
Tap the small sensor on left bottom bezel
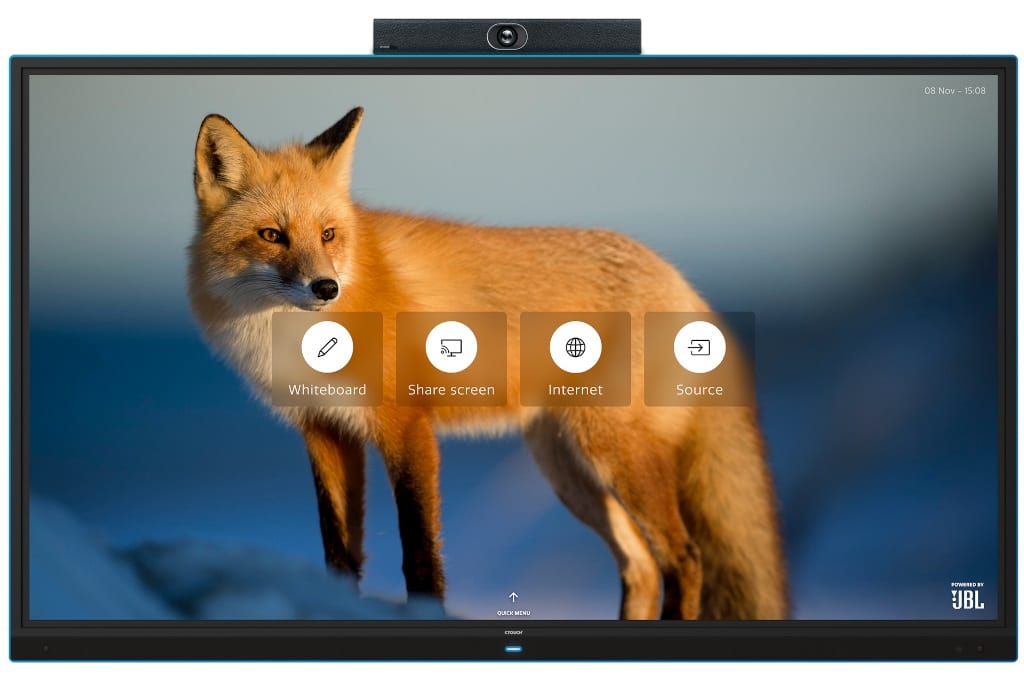point(45,648)
